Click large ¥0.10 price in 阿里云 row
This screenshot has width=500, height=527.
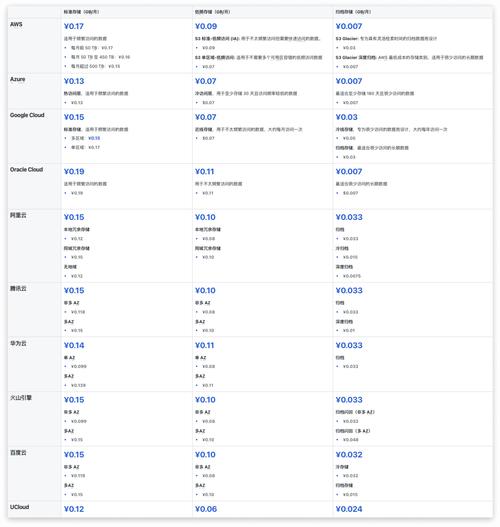(205, 217)
